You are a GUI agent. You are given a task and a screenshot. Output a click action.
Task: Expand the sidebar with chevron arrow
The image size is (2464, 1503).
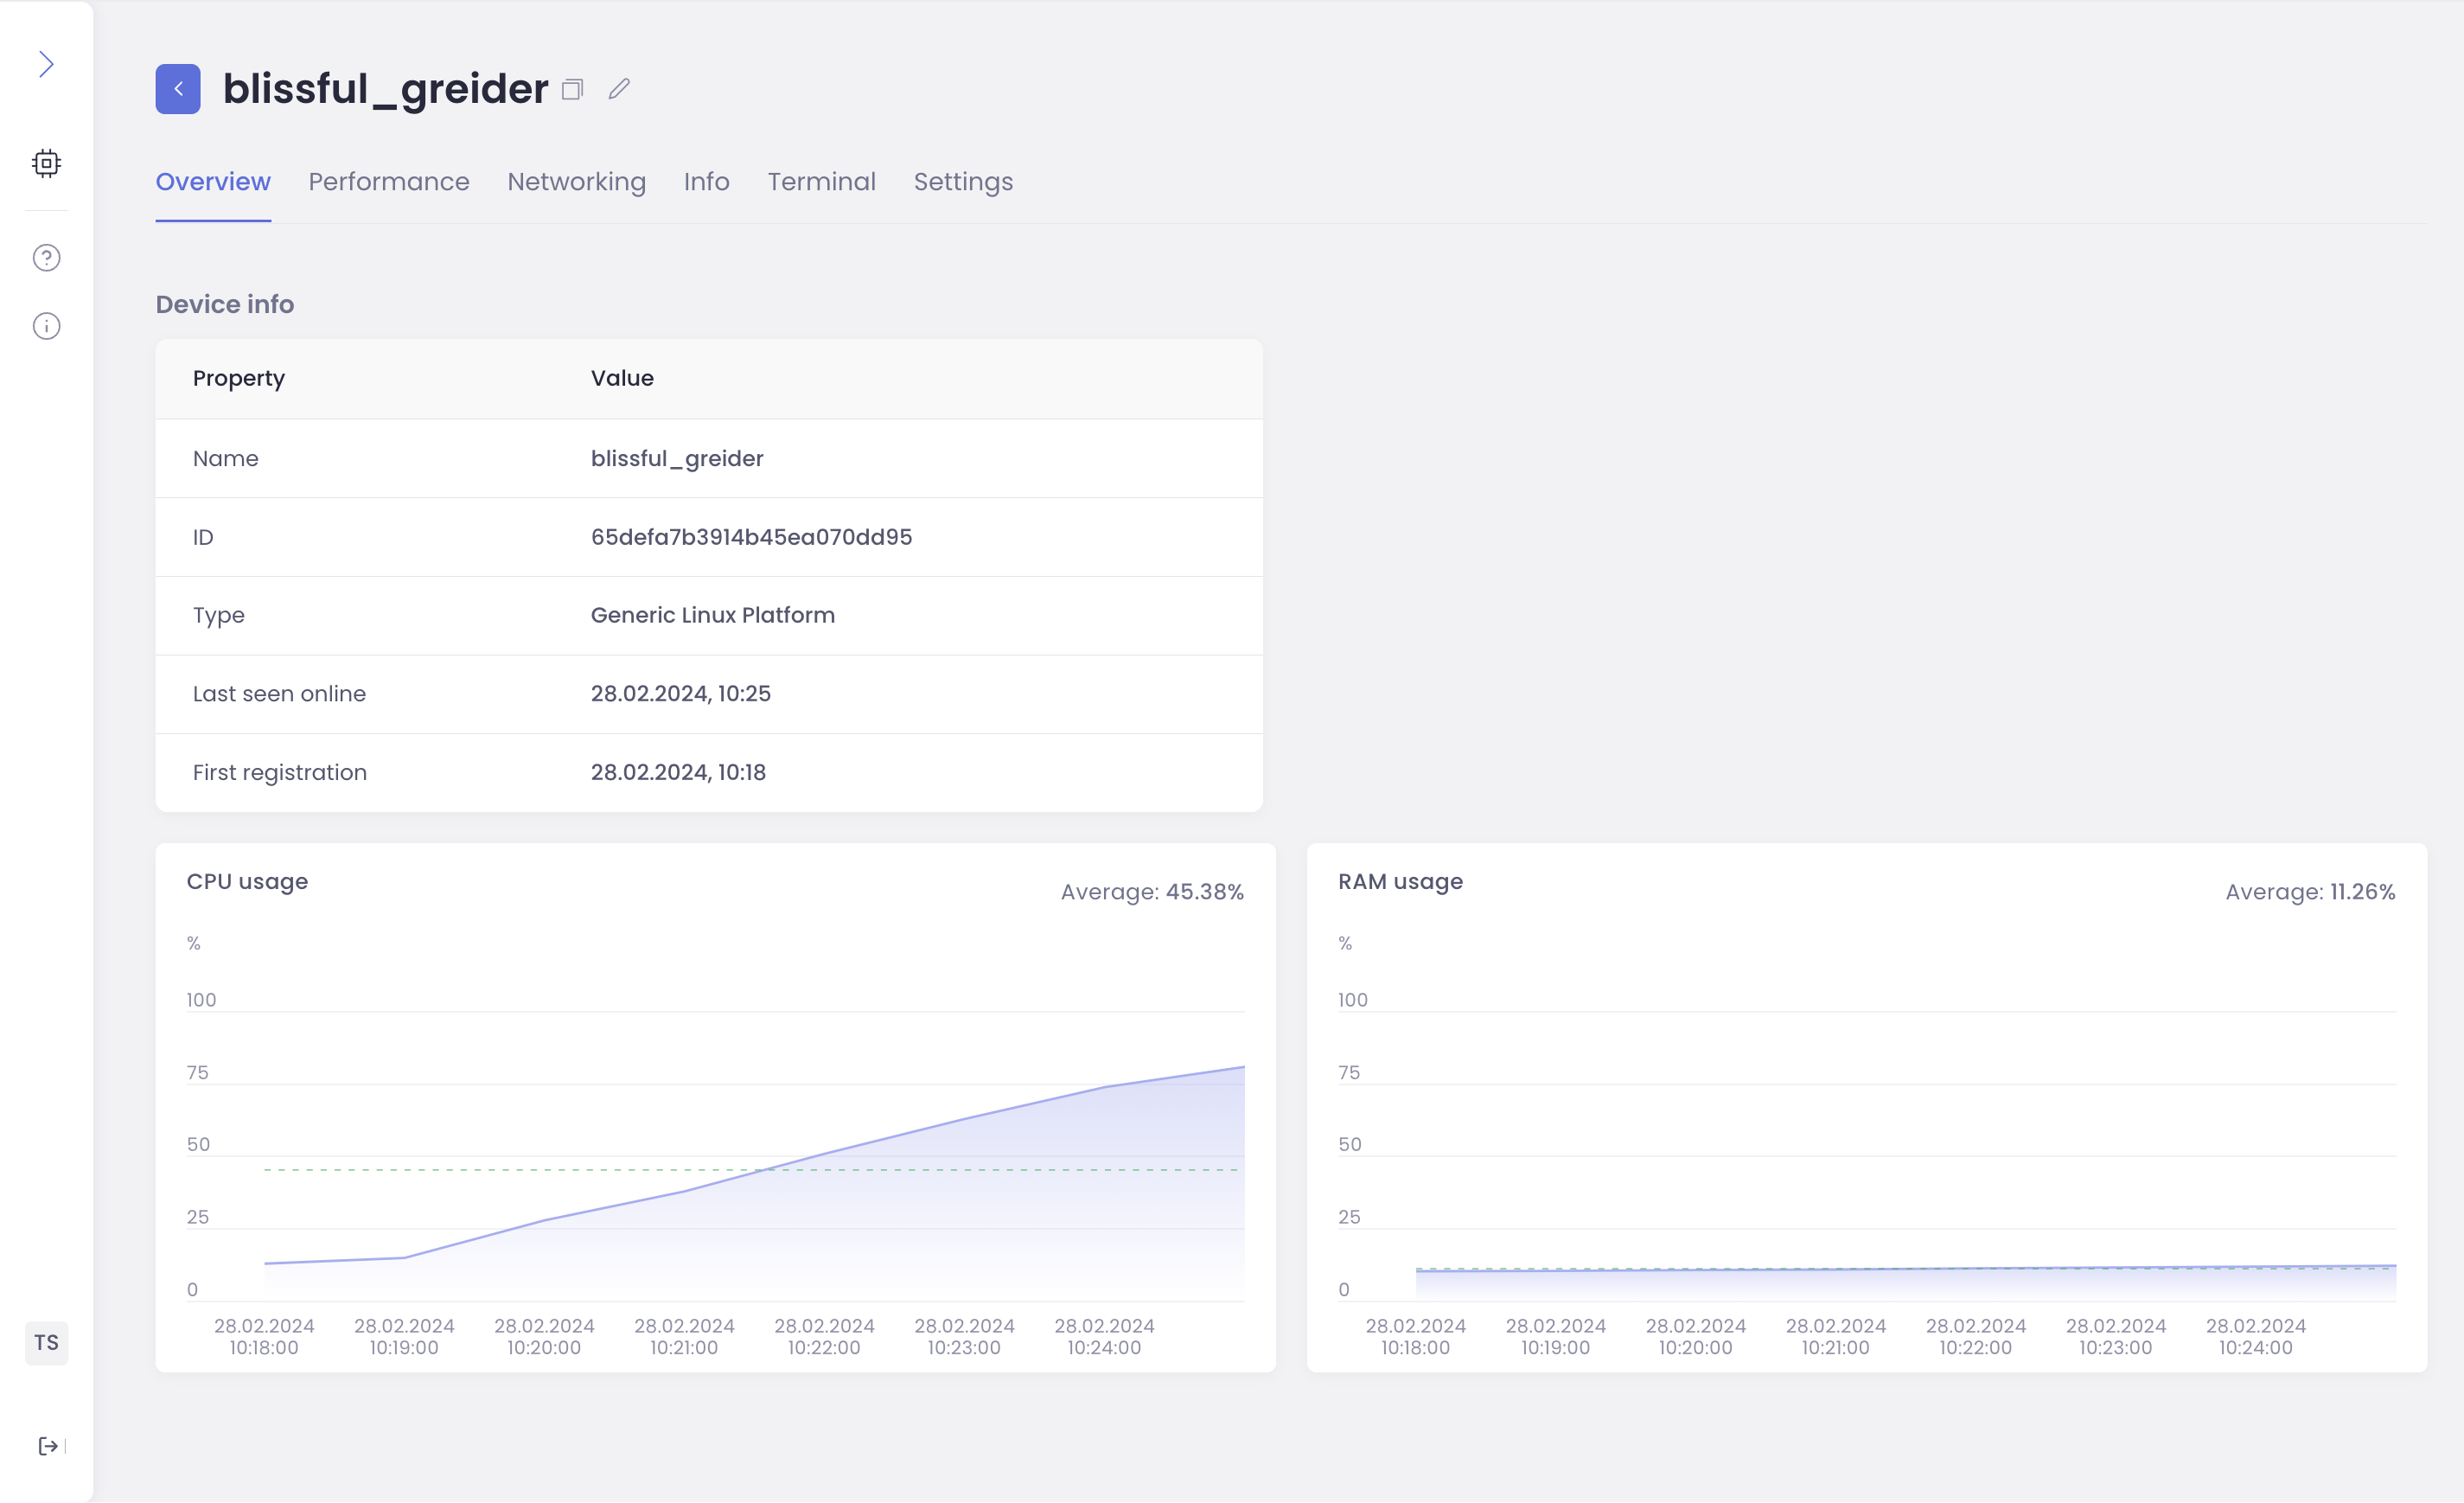pyautogui.click(x=46, y=65)
